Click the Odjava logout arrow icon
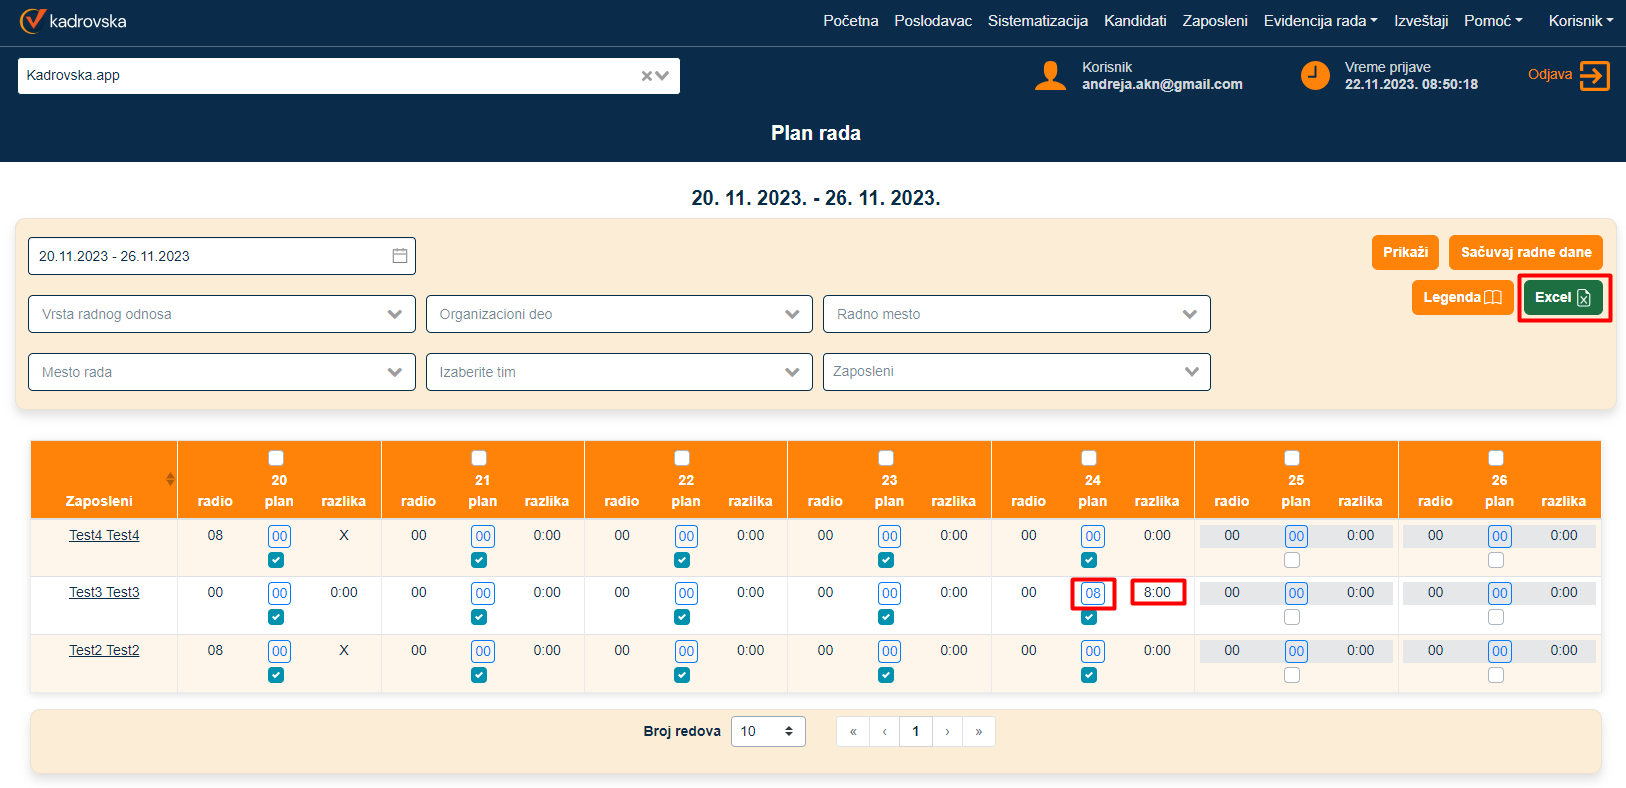The height and width of the screenshot is (788, 1626). click(x=1594, y=76)
